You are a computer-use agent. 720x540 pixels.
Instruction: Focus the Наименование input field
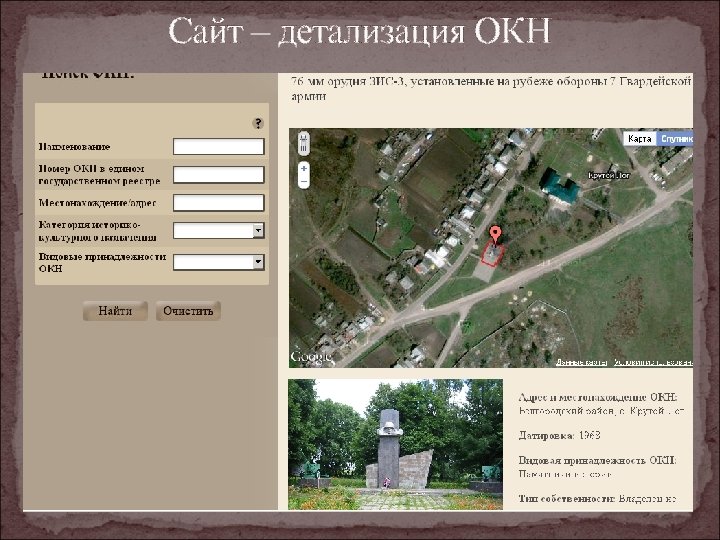point(219,147)
